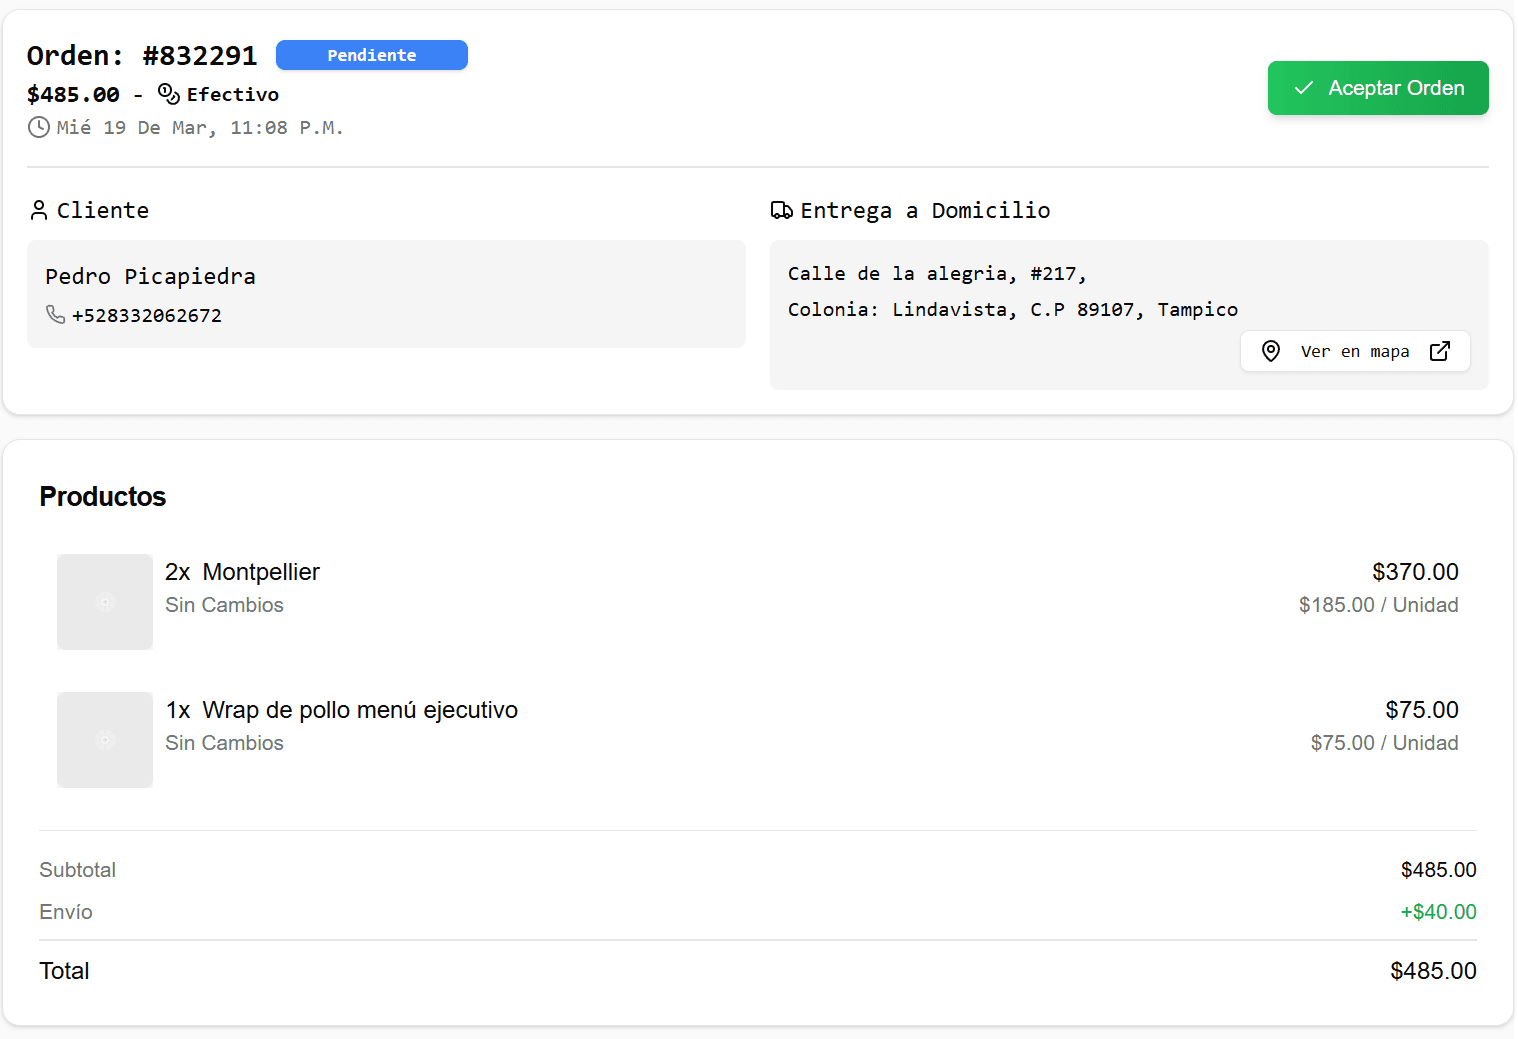Click the phone number +528332062672
The width and height of the screenshot is (1518, 1039).
(147, 315)
